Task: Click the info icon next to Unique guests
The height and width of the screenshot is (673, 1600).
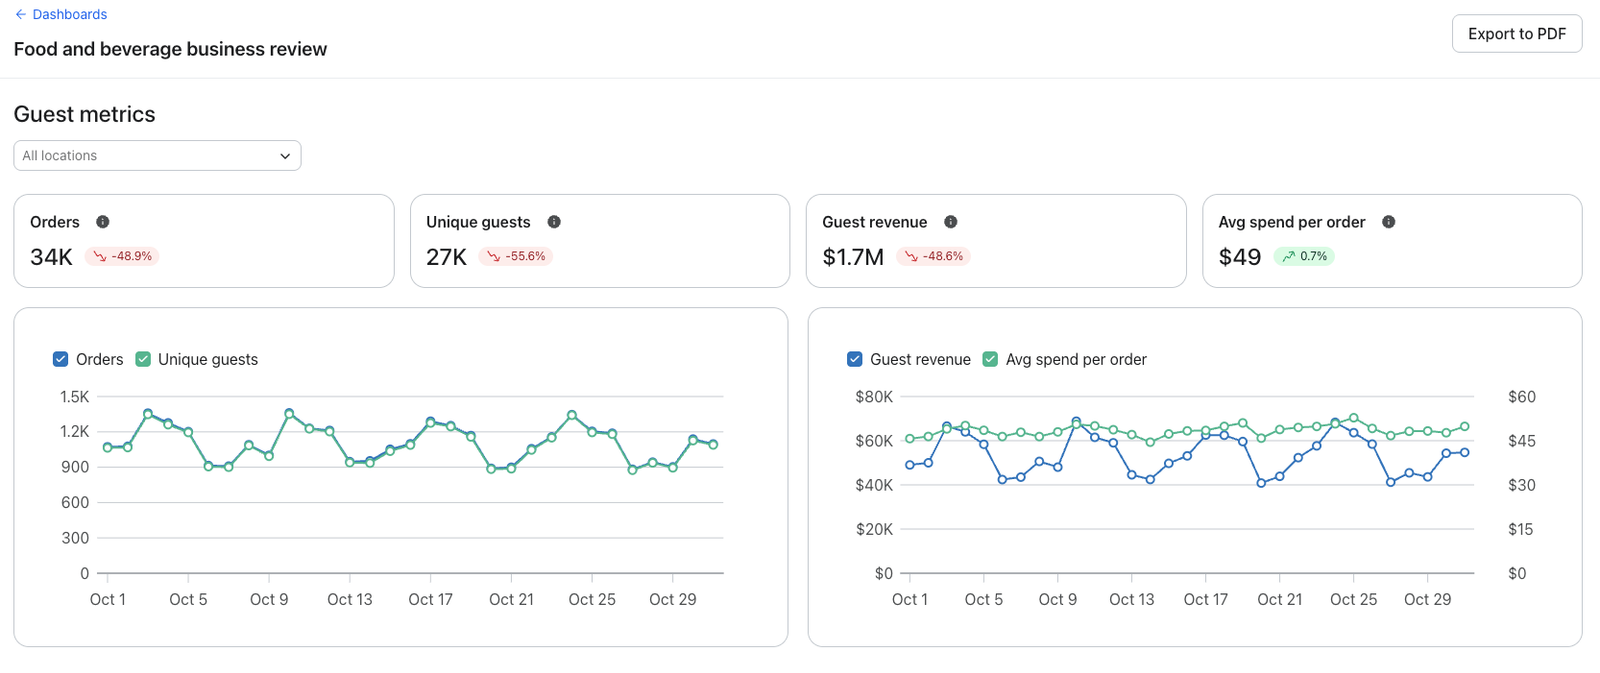Action: (554, 222)
